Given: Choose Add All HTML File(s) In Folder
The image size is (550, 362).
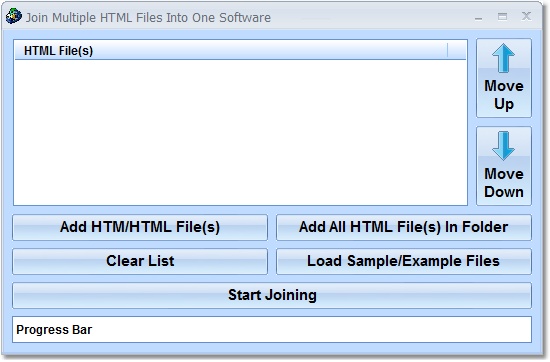Looking at the screenshot, I should 404,227.
